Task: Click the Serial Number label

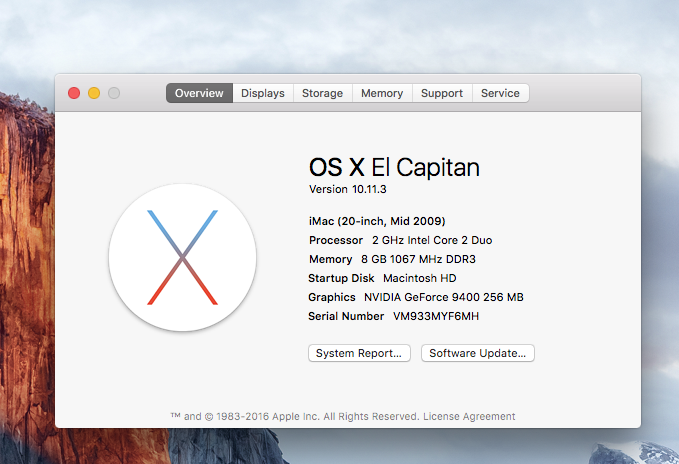Action: tap(346, 316)
